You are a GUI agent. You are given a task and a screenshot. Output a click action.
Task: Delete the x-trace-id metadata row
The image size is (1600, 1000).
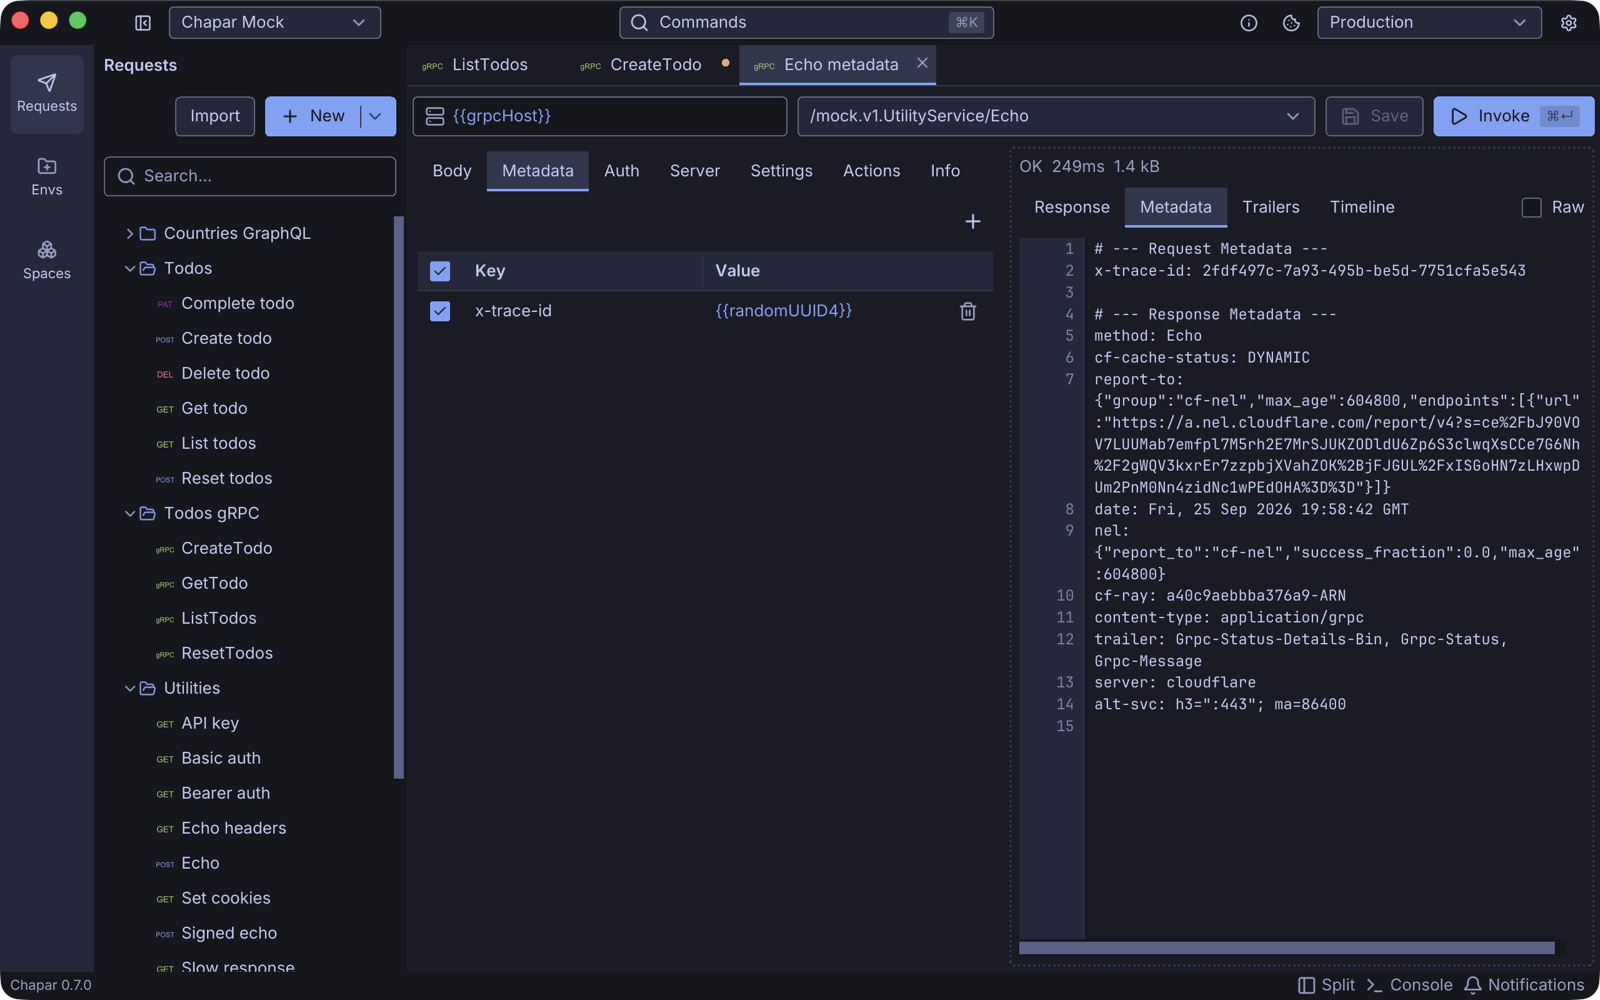(968, 311)
